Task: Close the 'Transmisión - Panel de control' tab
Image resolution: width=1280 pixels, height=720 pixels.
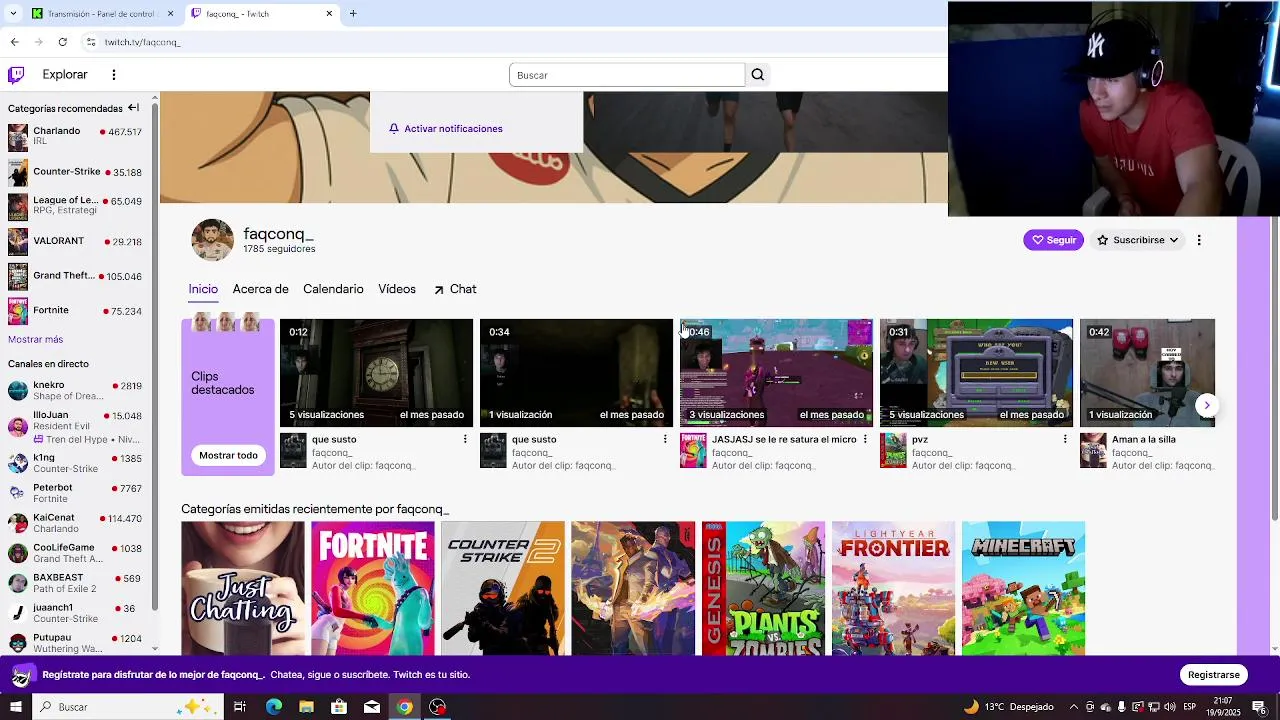Action: [x=170, y=14]
